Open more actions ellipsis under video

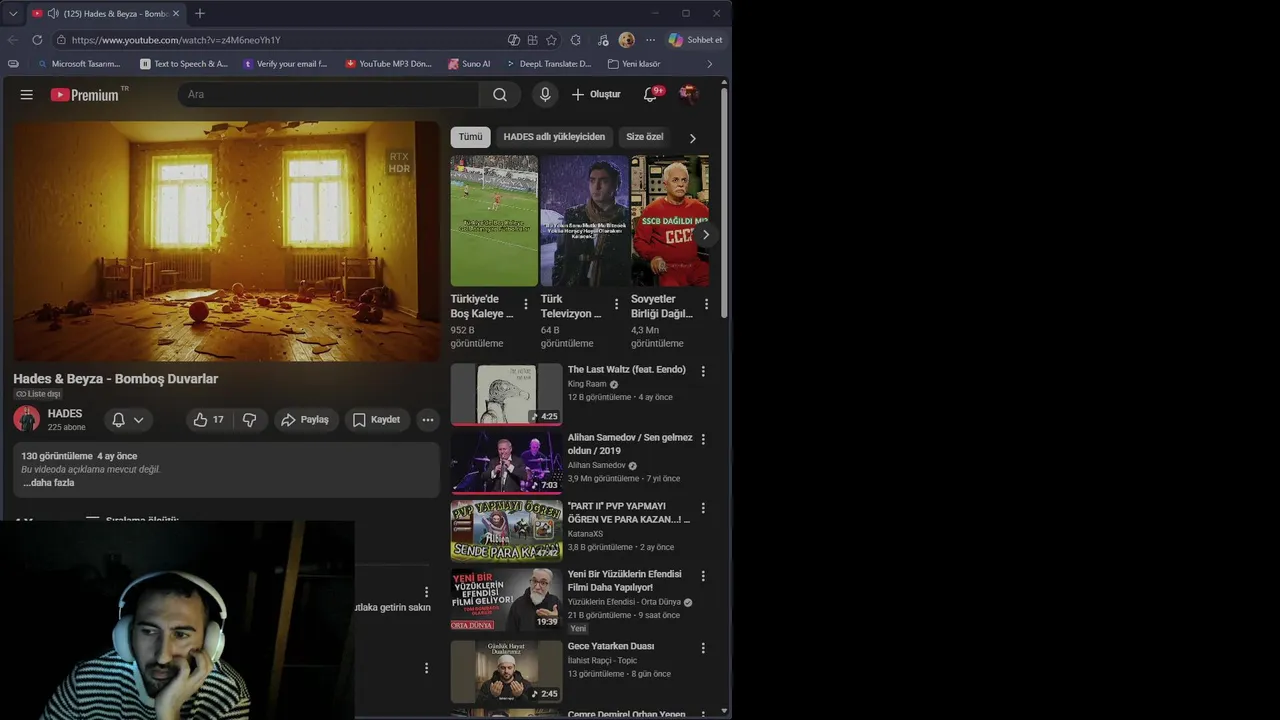coord(427,420)
